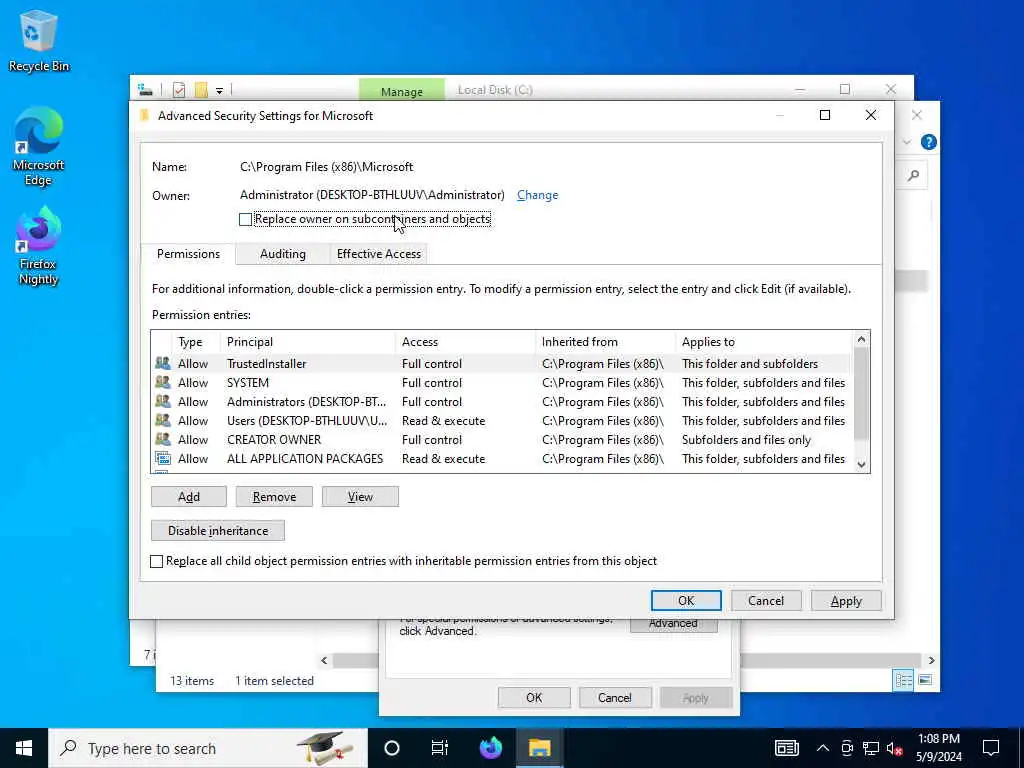Click the Applies to column header
Screen dimensions: 1024x768
pyautogui.click(x=763, y=342)
